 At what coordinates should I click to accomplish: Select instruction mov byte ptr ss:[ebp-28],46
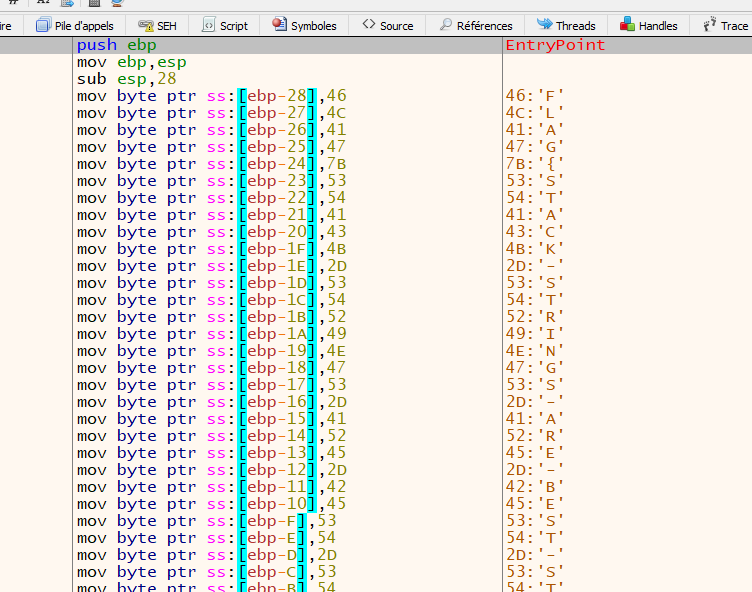212,96
